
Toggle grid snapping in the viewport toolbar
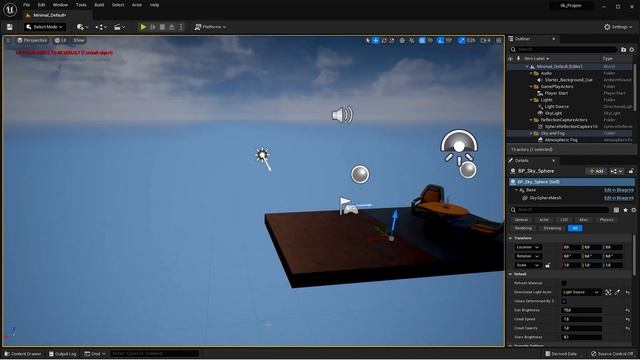[422, 40]
